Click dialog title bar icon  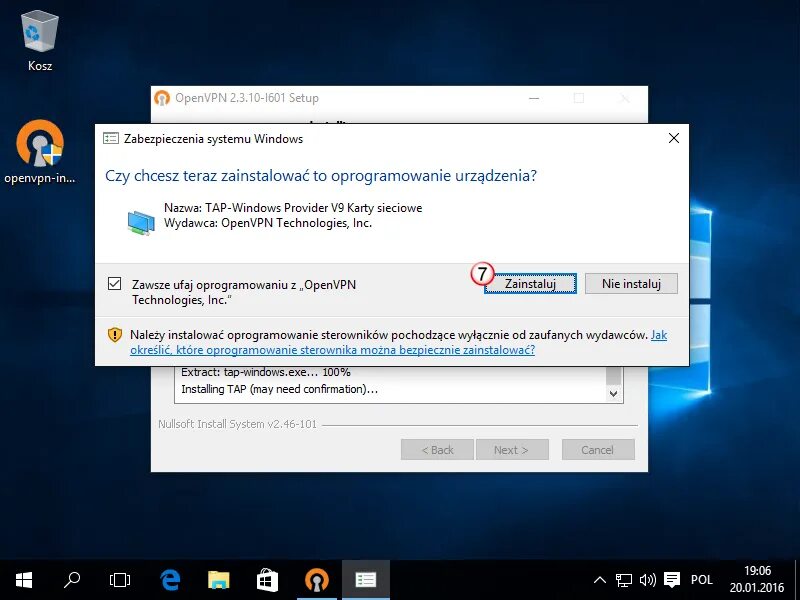(111, 138)
